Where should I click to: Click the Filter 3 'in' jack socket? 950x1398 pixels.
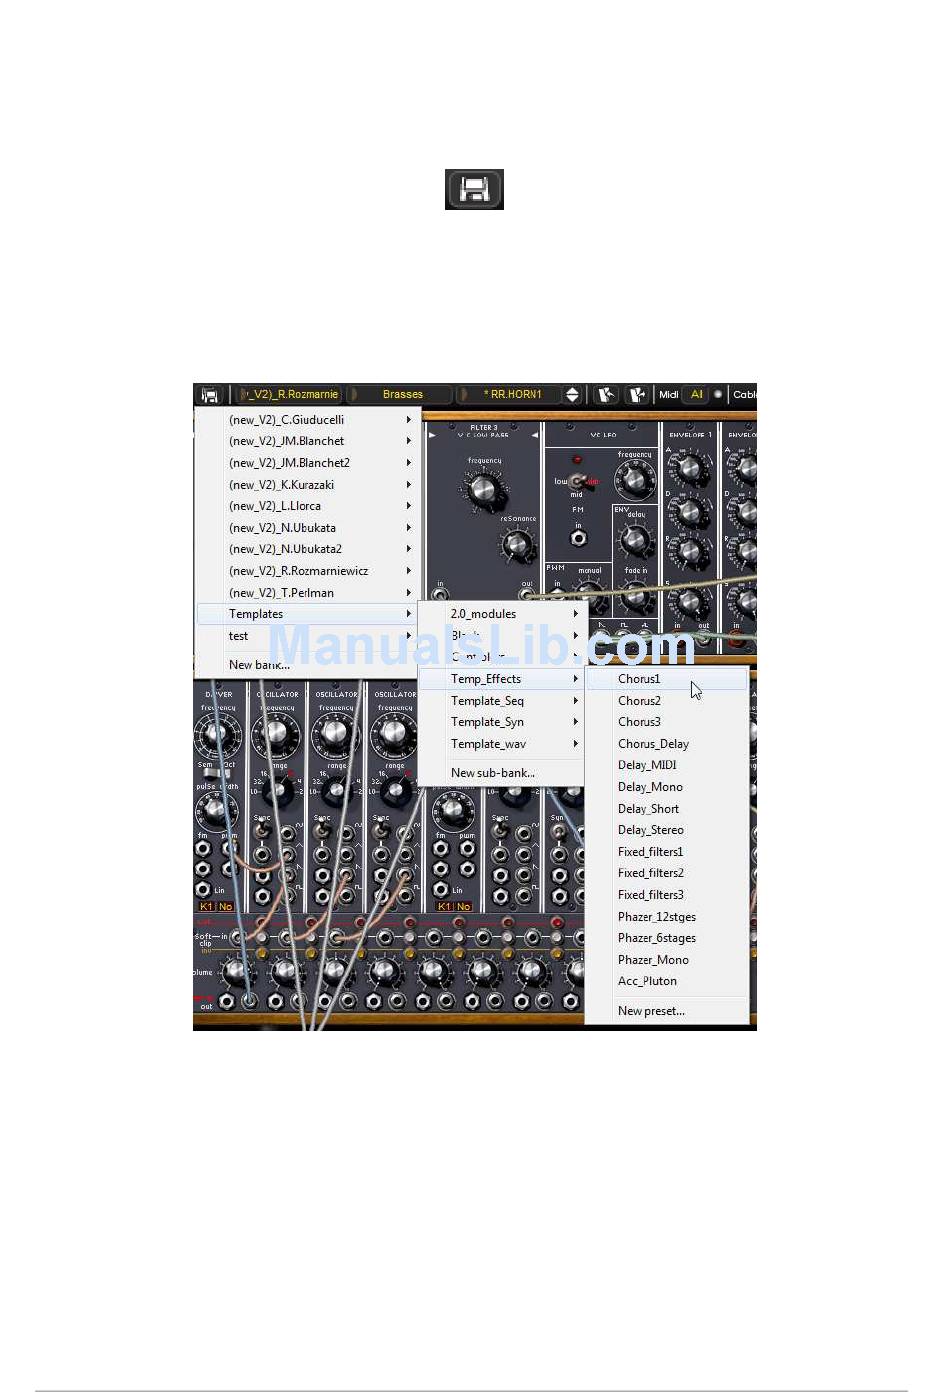[440, 596]
